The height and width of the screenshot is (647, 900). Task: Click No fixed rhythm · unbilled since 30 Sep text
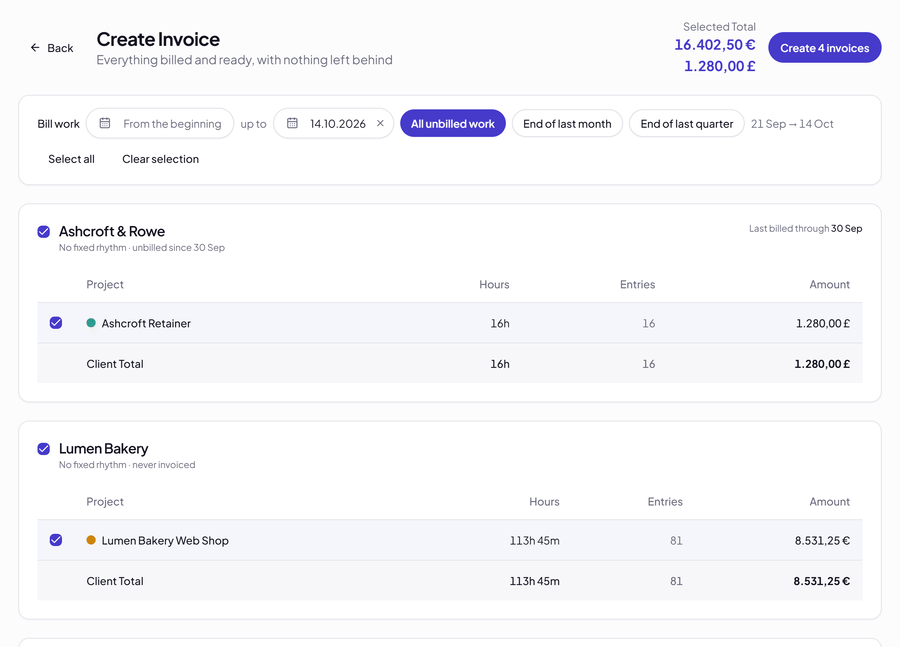pos(142,247)
